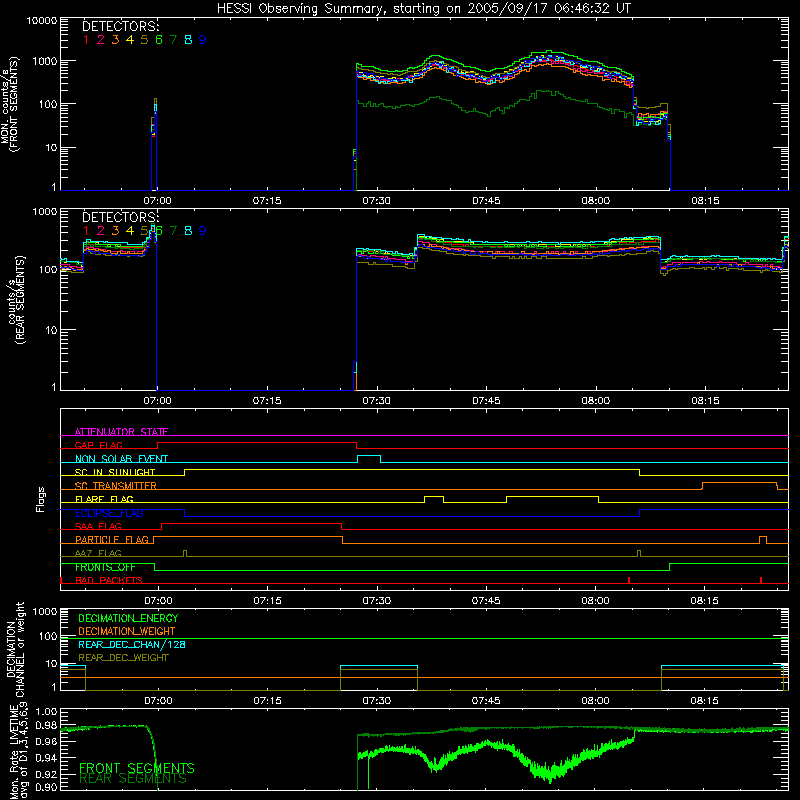The height and width of the screenshot is (800, 800).
Task: Select cyan detector 8 in rear segments legend
Action: click(x=188, y=231)
